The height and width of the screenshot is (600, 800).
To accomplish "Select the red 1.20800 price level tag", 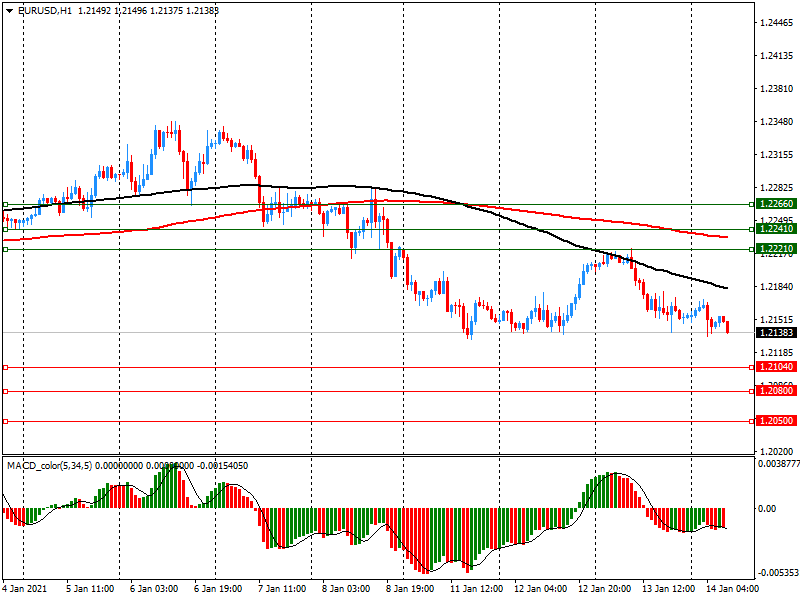I will [776, 391].
